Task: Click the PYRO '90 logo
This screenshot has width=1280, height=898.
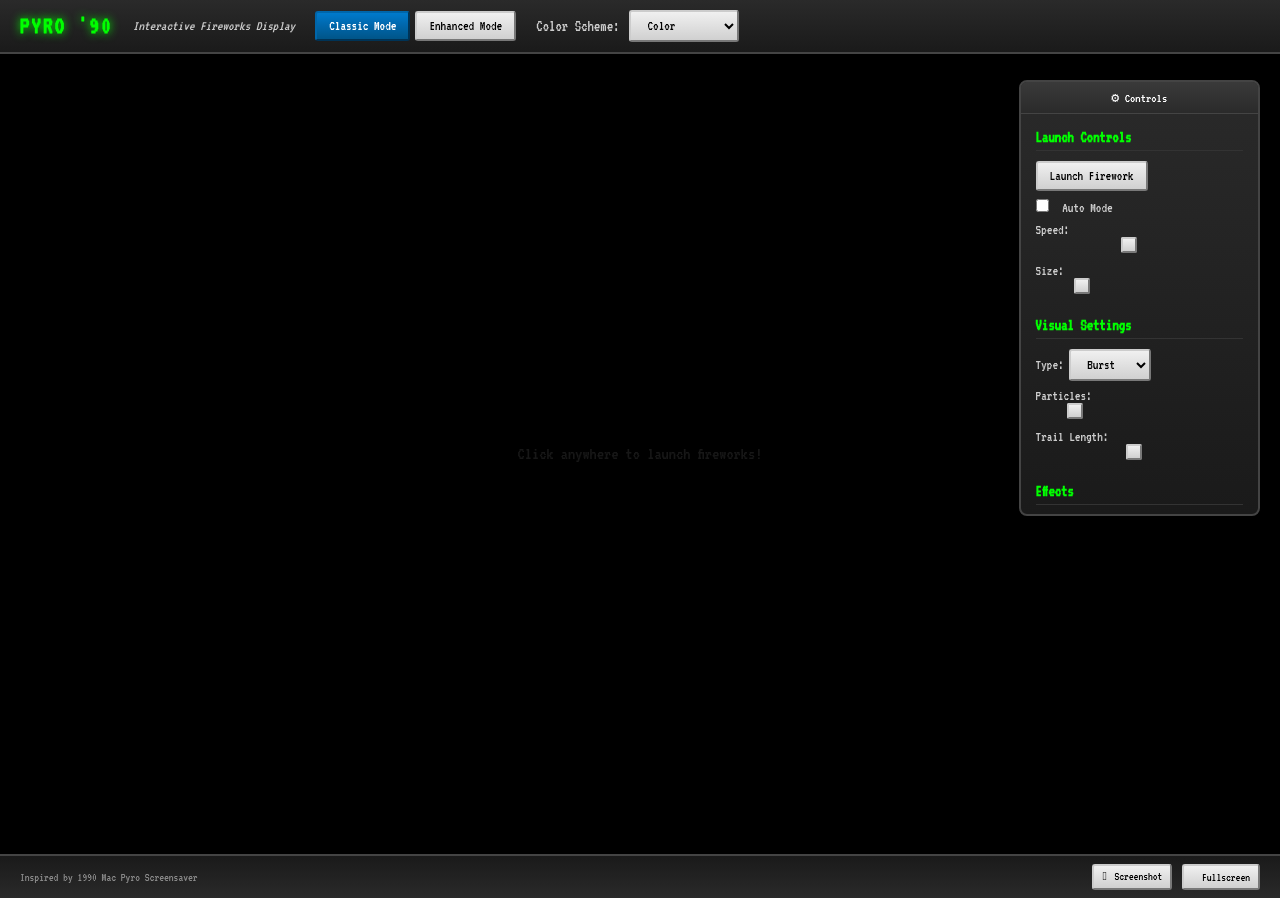Action: tap(66, 26)
